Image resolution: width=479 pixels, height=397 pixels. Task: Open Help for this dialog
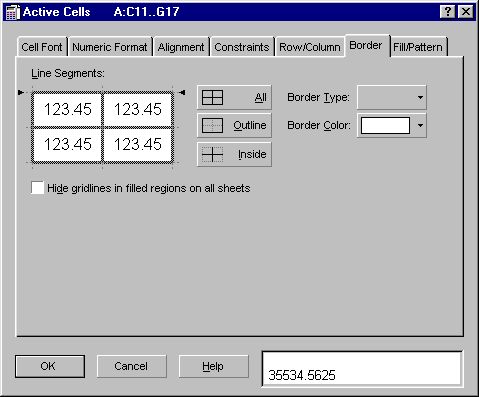(213, 366)
